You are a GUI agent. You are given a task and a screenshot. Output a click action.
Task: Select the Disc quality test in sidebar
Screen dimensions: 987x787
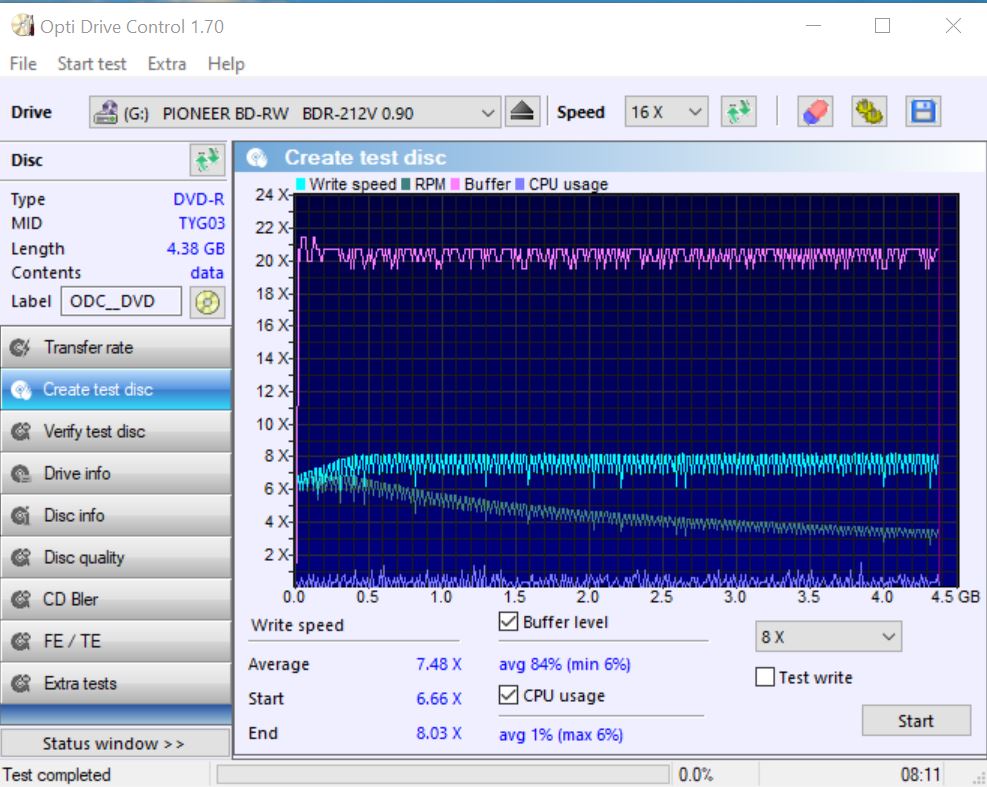(116, 558)
